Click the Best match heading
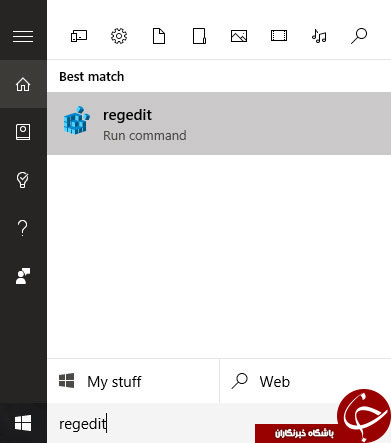The image size is (391, 443). tap(92, 77)
